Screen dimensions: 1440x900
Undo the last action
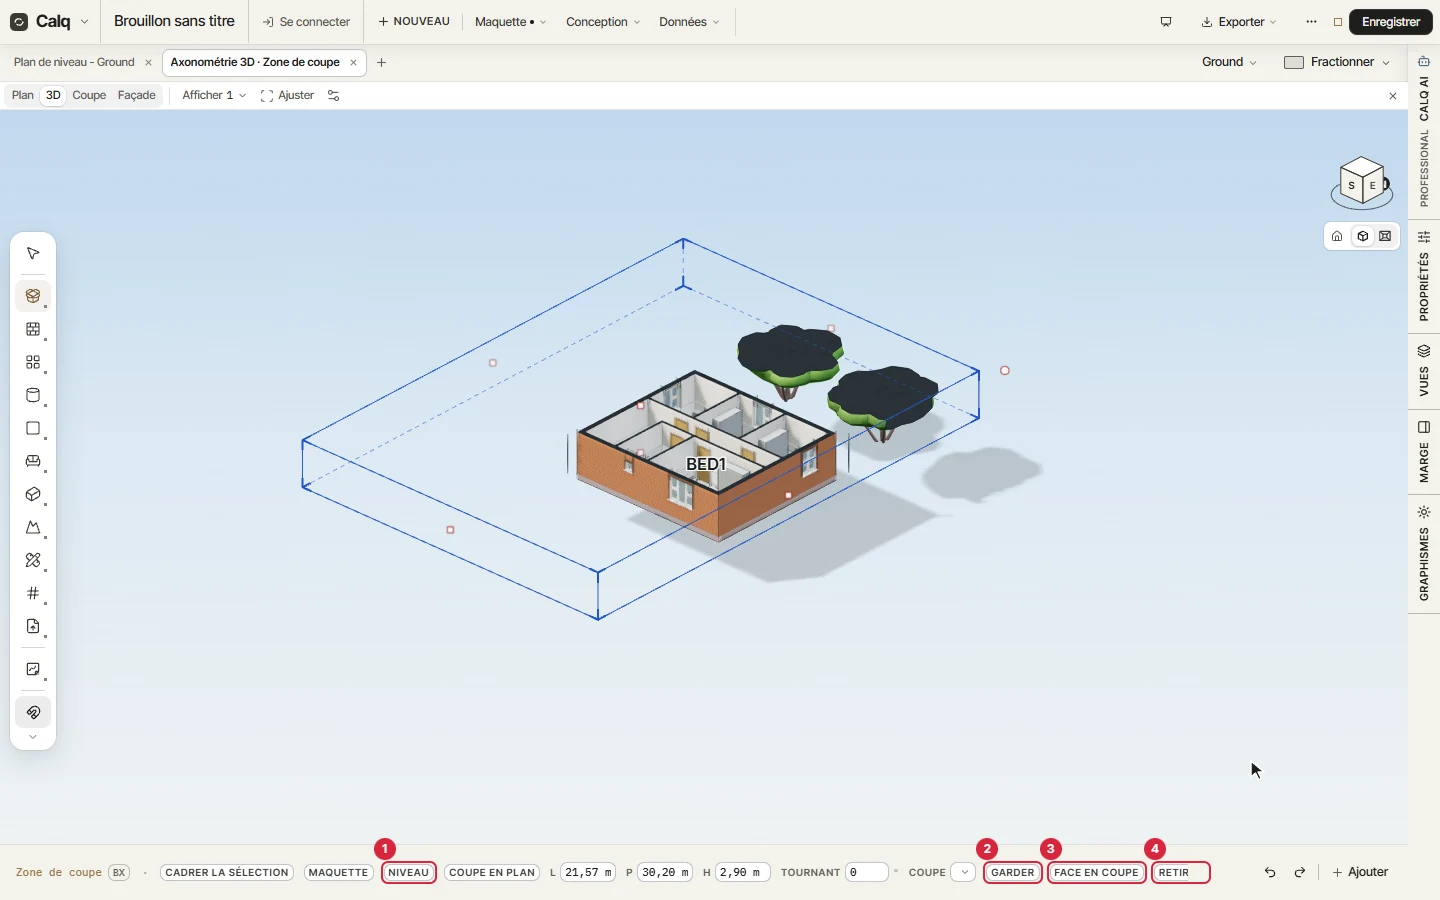tap(1270, 872)
